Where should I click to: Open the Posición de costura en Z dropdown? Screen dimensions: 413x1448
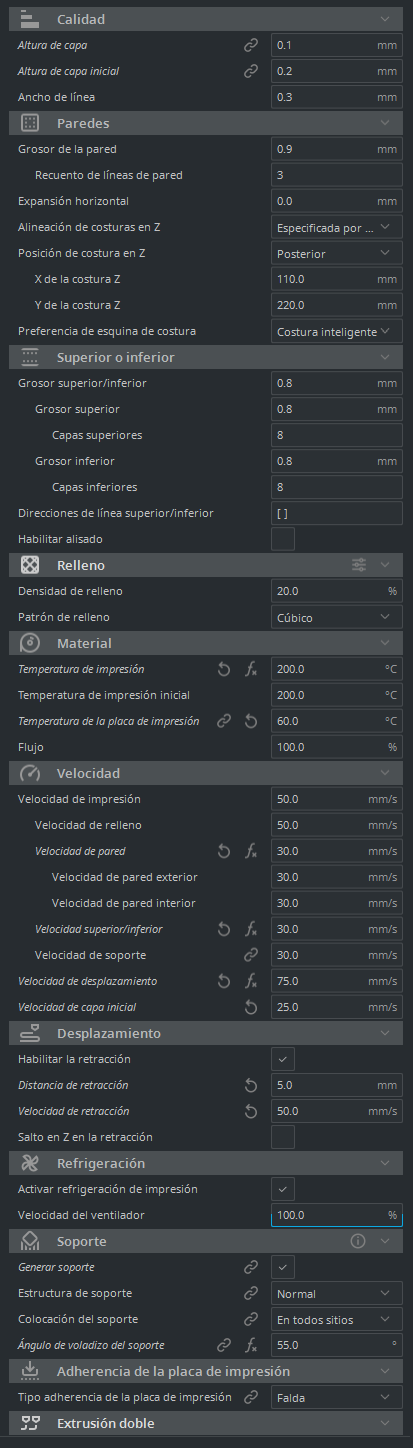(337, 253)
